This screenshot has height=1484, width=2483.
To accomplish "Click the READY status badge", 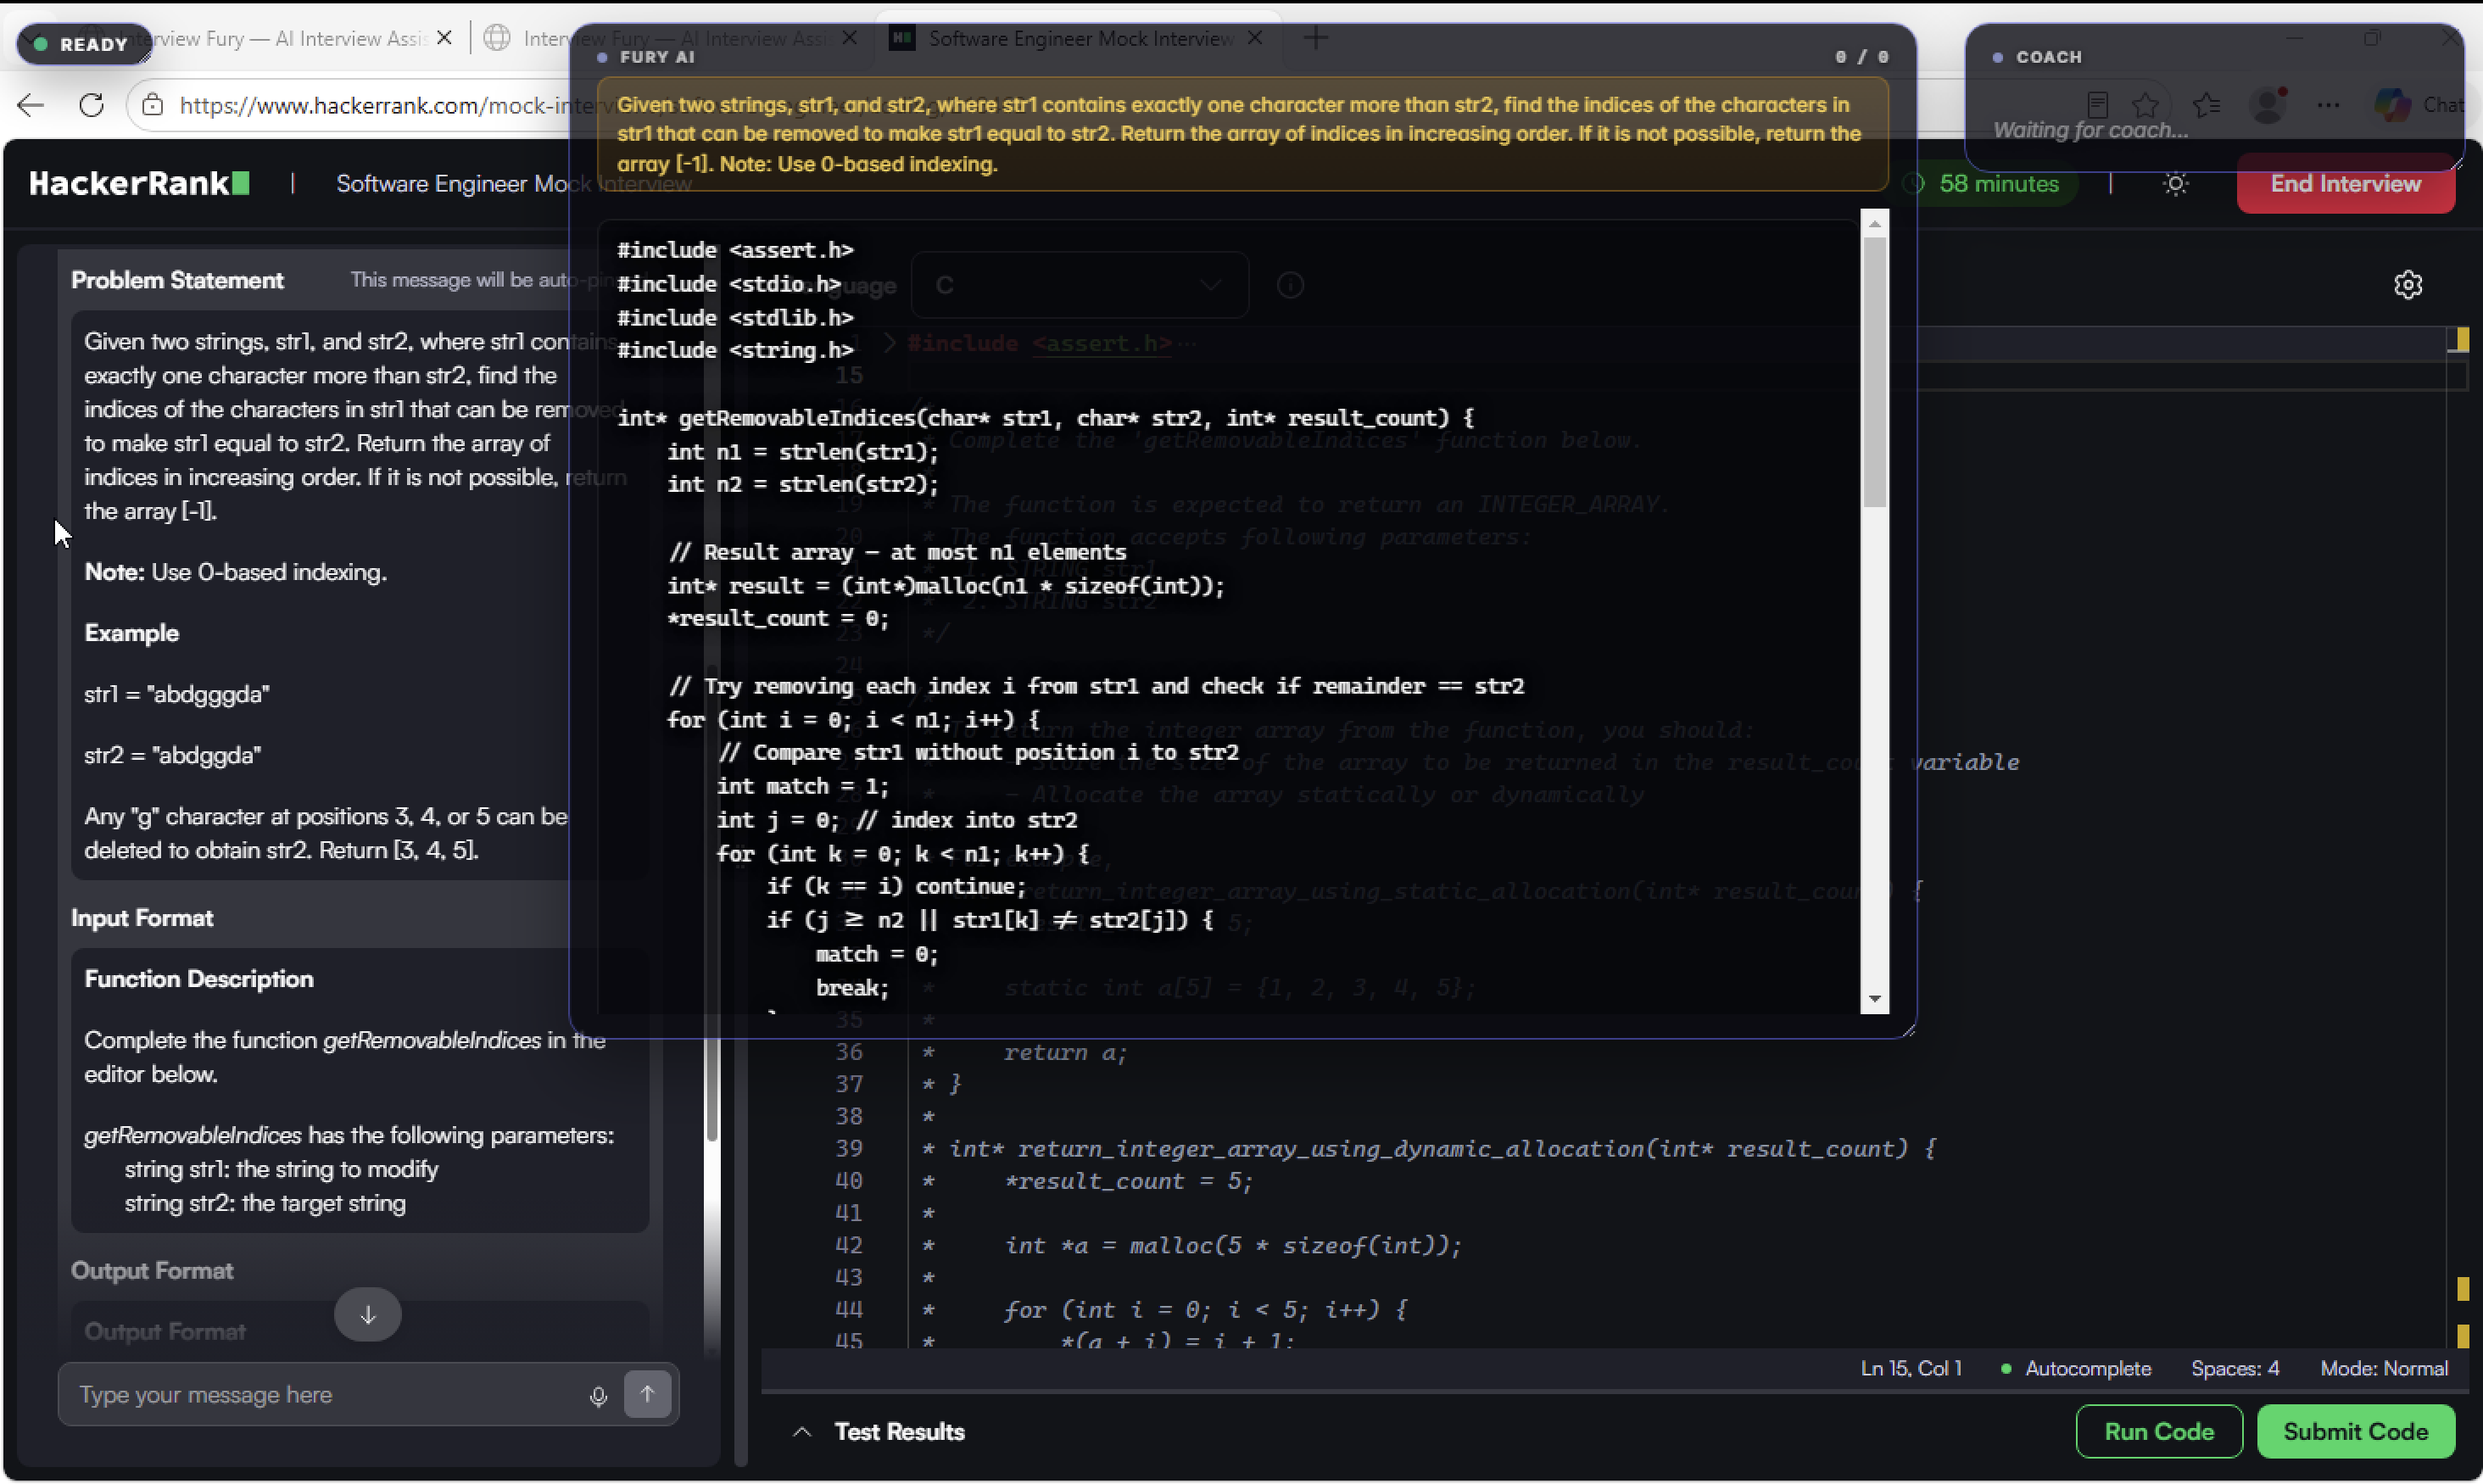I will tap(84, 44).
